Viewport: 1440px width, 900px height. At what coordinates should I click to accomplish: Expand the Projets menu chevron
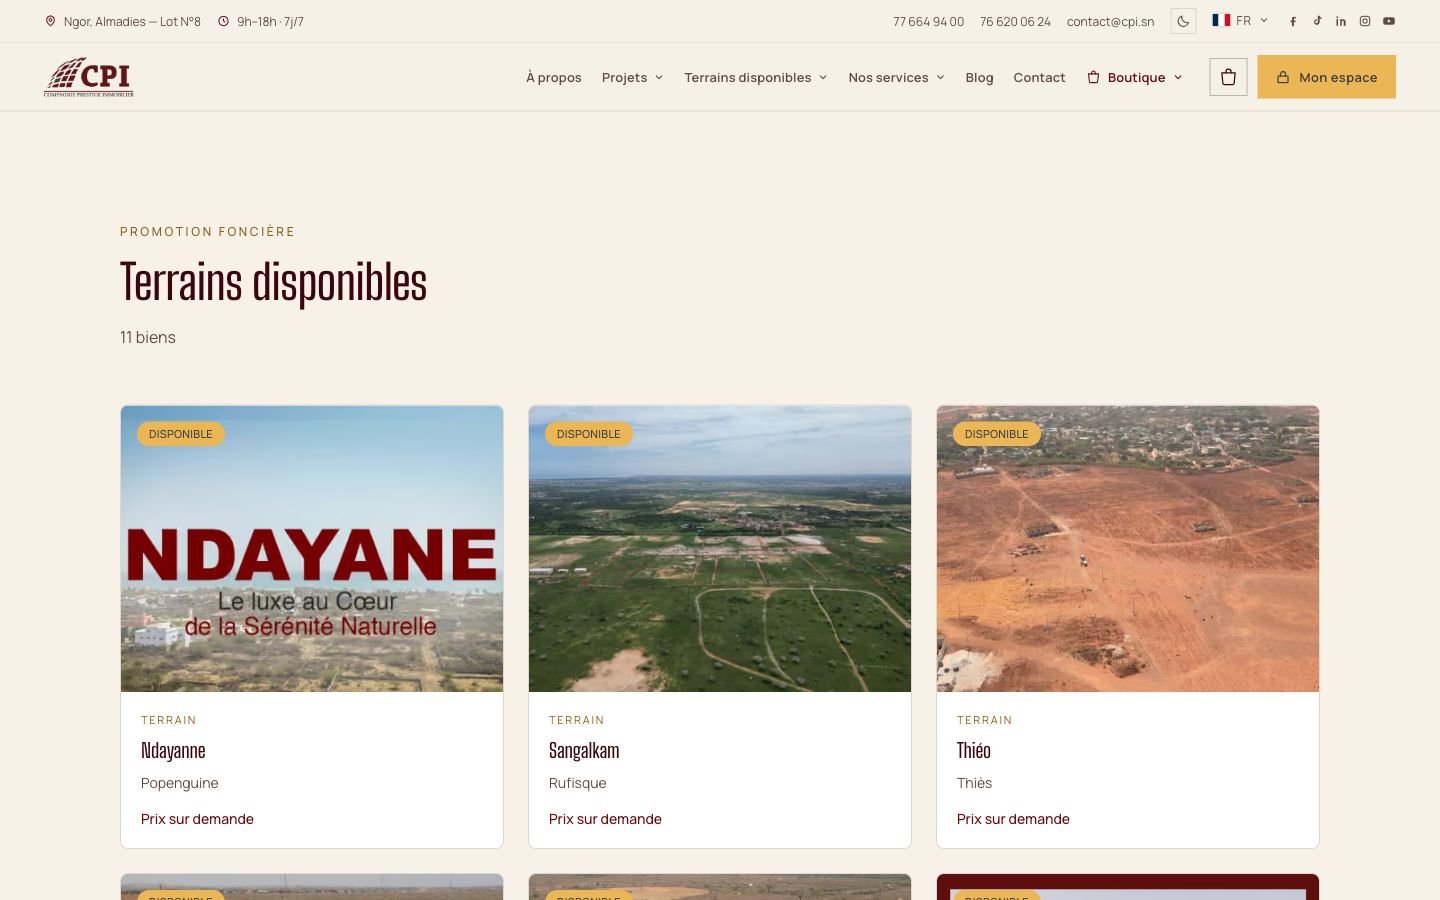tap(659, 77)
